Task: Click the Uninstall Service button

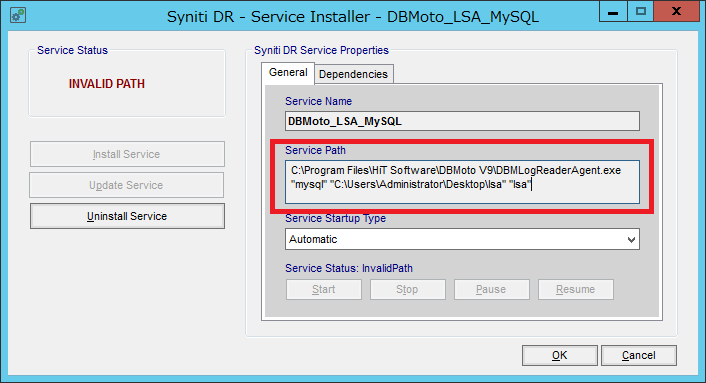Action: 127,216
